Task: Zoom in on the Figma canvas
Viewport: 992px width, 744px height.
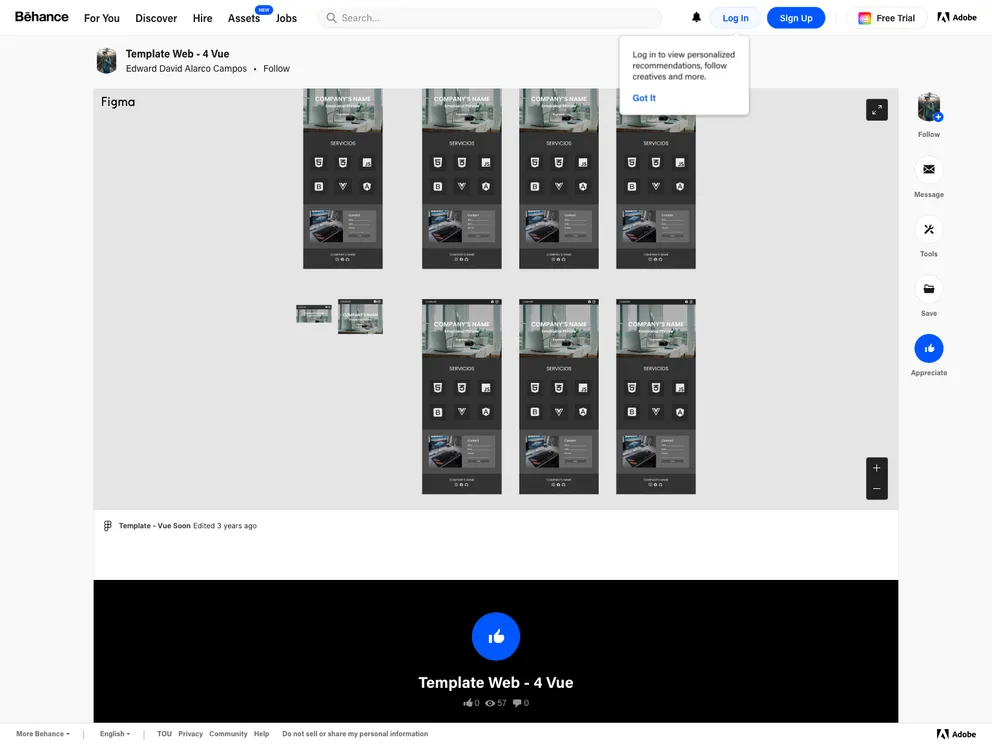Action: 876,468
